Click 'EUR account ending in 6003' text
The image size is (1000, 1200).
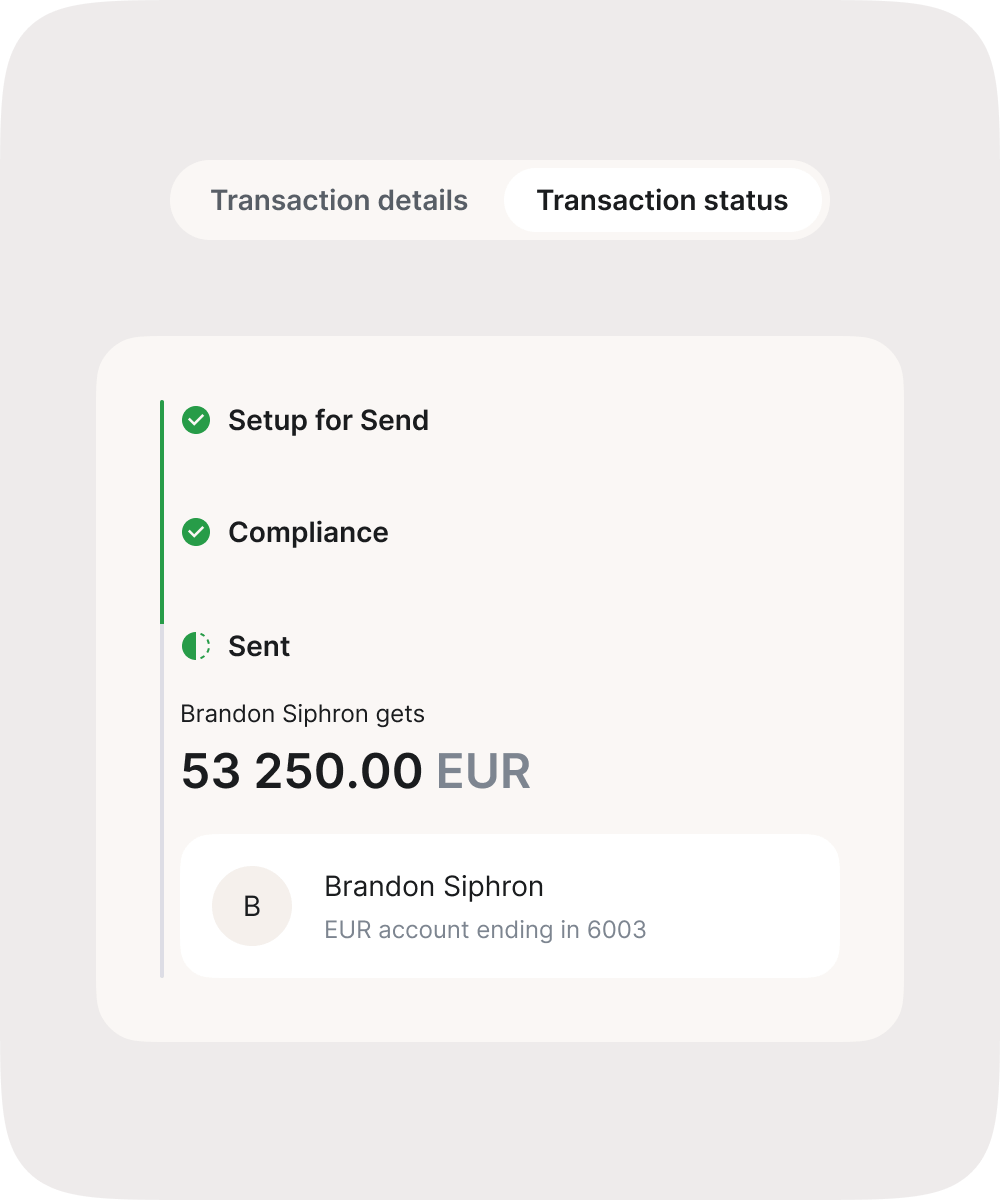(485, 930)
